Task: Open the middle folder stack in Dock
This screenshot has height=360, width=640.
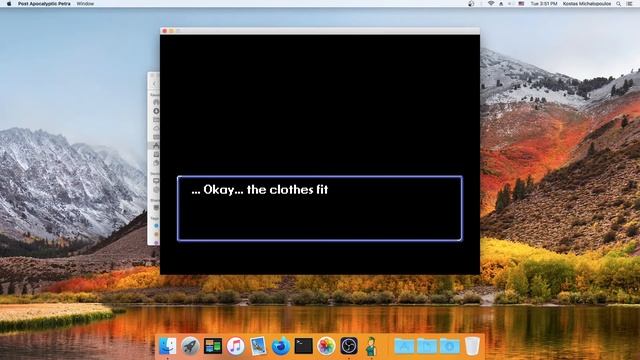Action: click(427, 346)
